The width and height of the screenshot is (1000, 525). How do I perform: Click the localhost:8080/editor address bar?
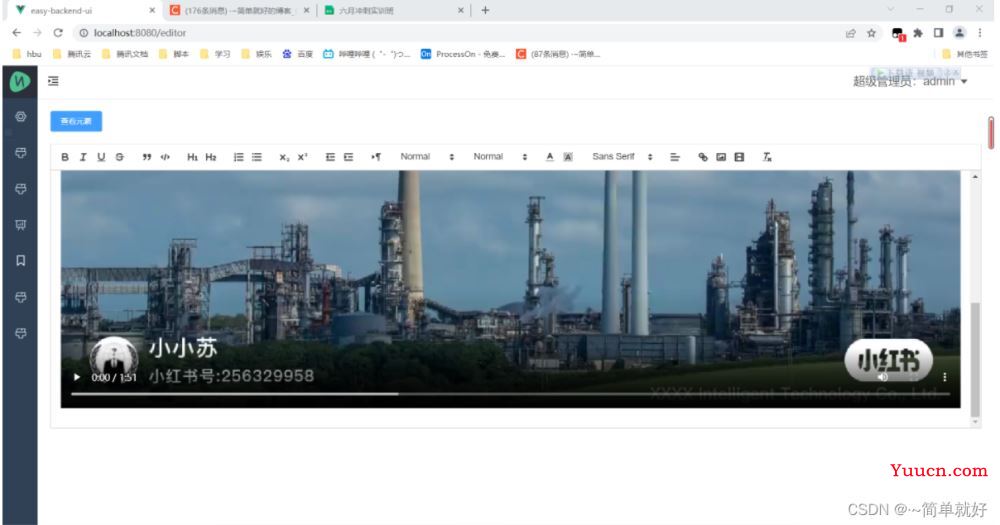(x=458, y=33)
